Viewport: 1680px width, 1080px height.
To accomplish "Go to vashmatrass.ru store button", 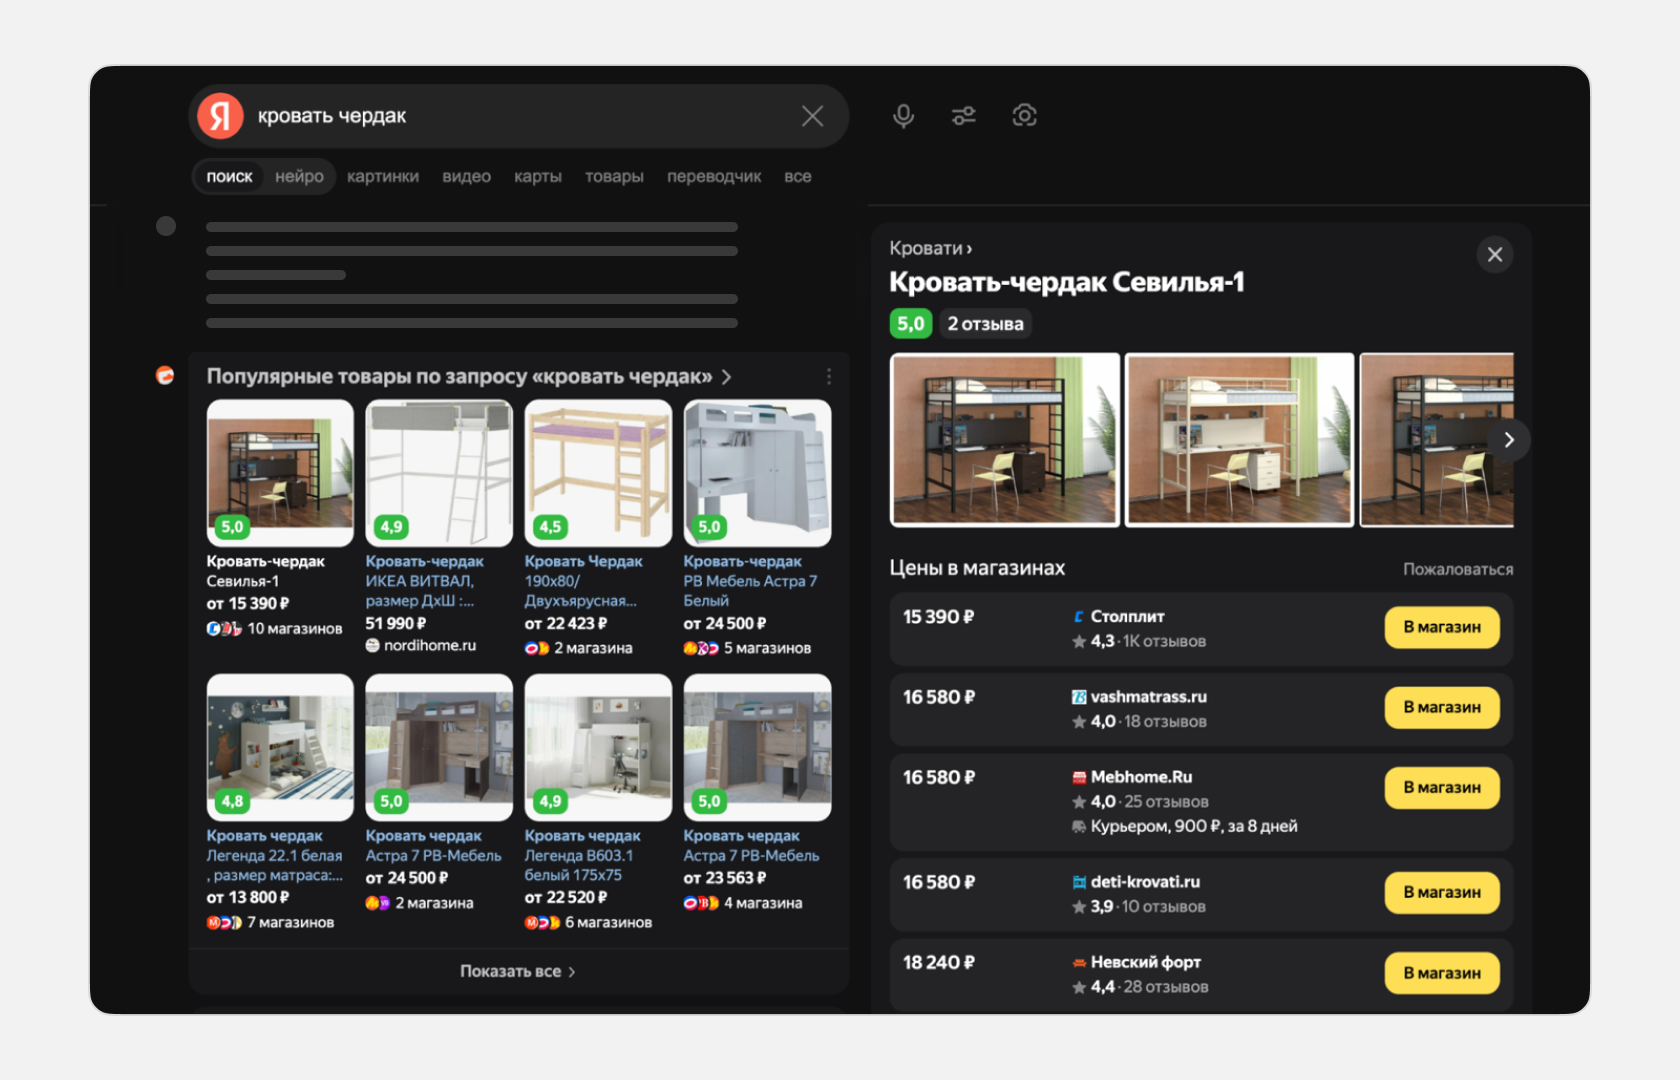I will [1442, 707].
